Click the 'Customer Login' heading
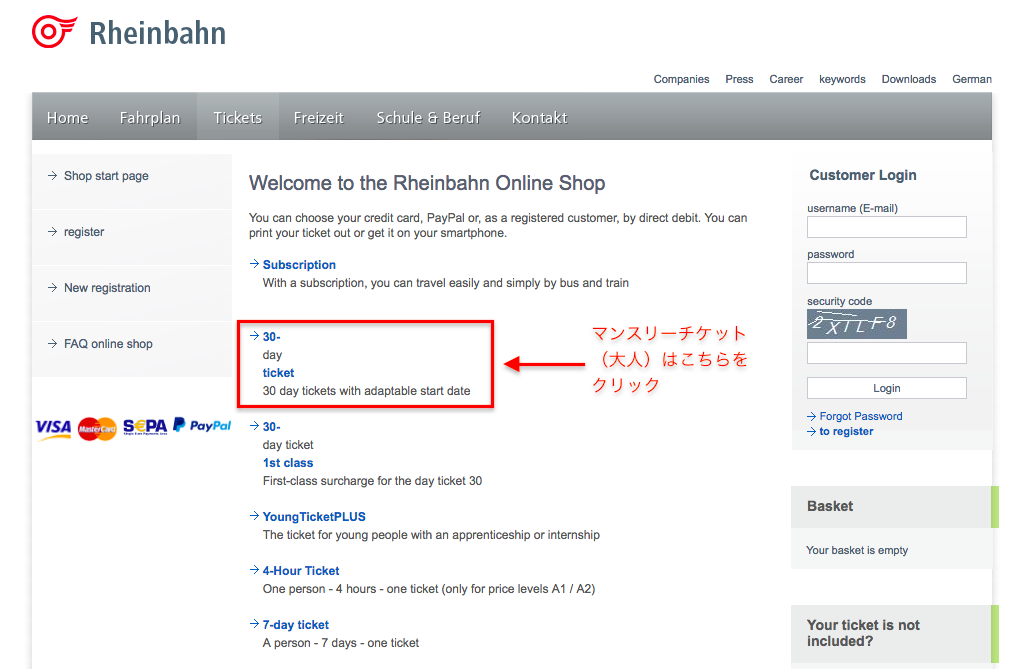 click(863, 175)
